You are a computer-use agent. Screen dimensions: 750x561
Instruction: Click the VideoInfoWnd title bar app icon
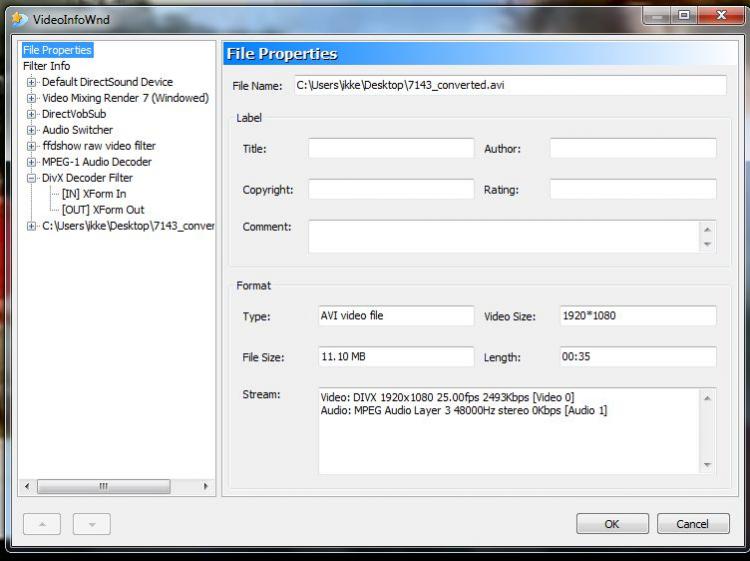point(19,18)
